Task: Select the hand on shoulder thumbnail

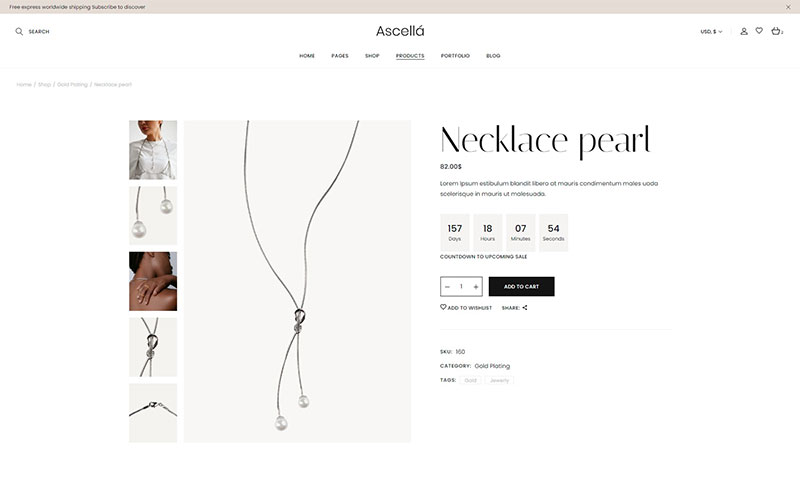Action: (x=153, y=281)
